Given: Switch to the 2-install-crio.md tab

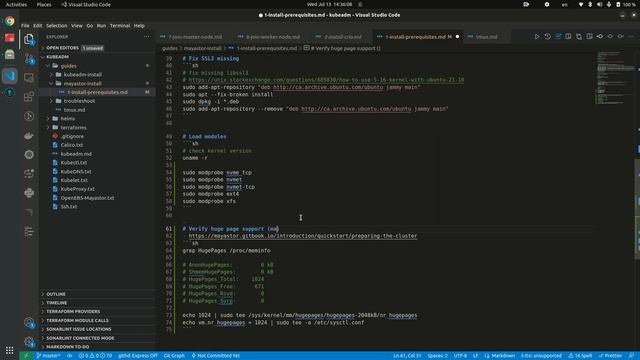Looking at the screenshot, I should coord(343,37).
